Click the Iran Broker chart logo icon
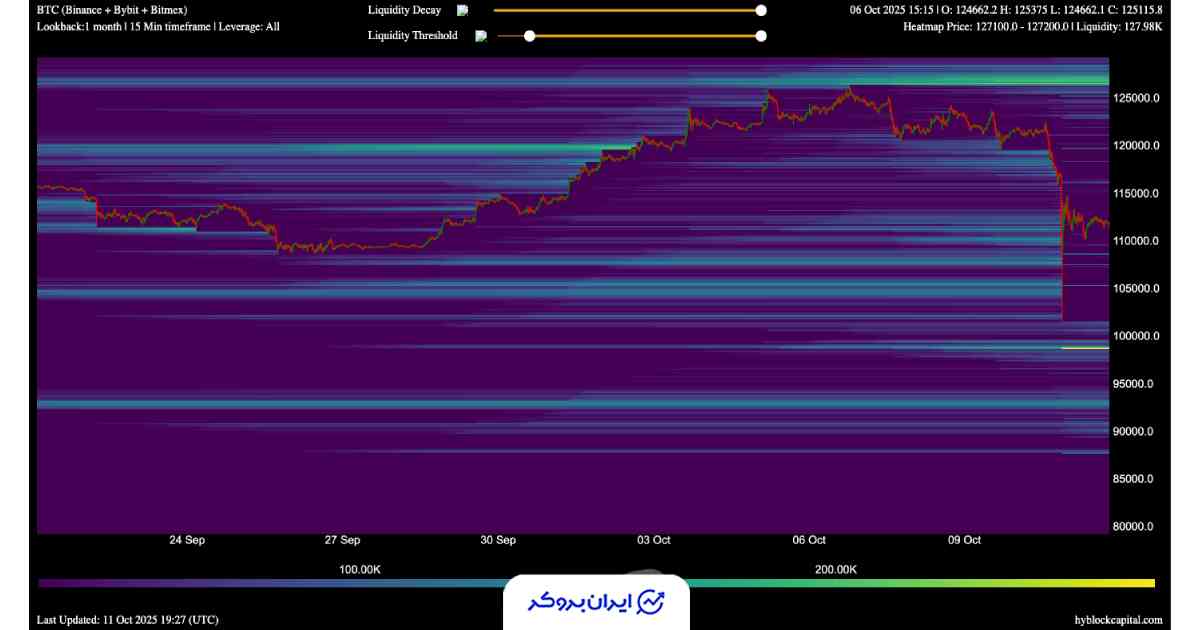1200x630 pixels. click(x=652, y=602)
